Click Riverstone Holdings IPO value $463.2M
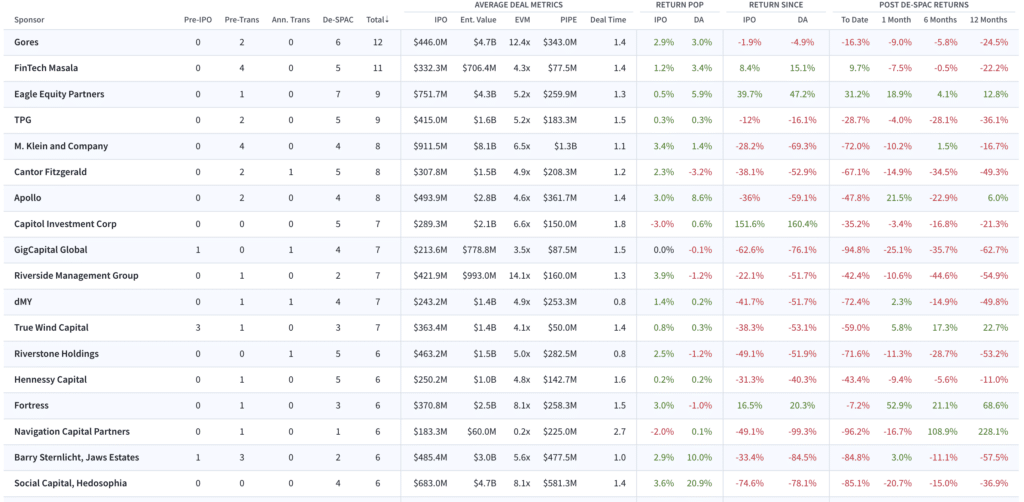This screenshot has height=502, width=1024. tap(430, 354)
